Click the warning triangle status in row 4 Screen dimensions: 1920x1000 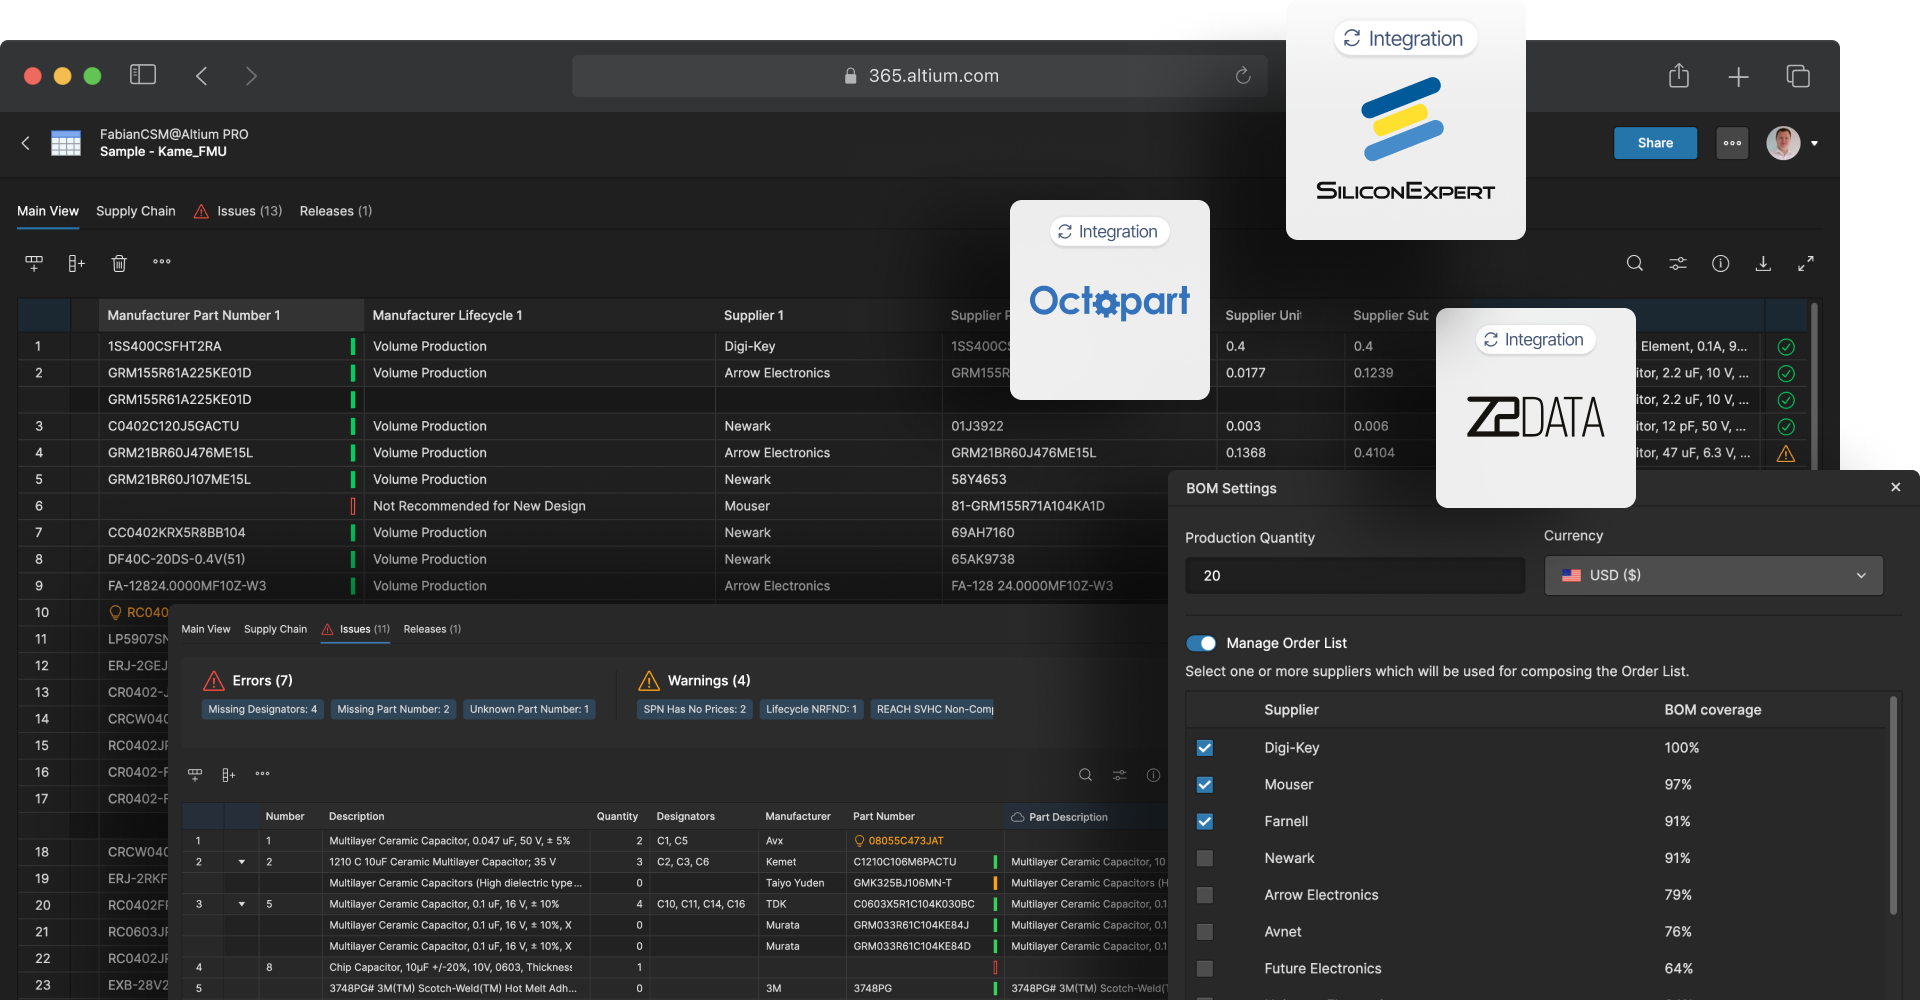[x=1785, y=453]
